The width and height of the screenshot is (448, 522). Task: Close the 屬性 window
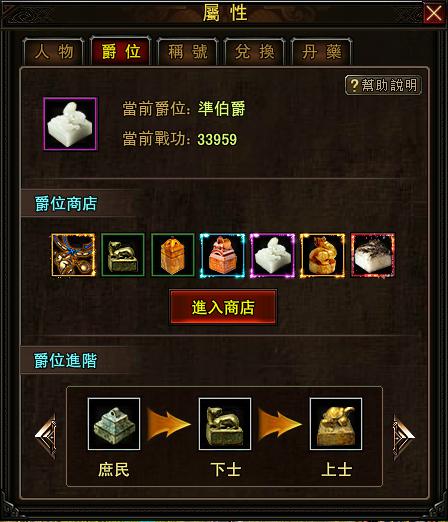[x=434, y=13]
